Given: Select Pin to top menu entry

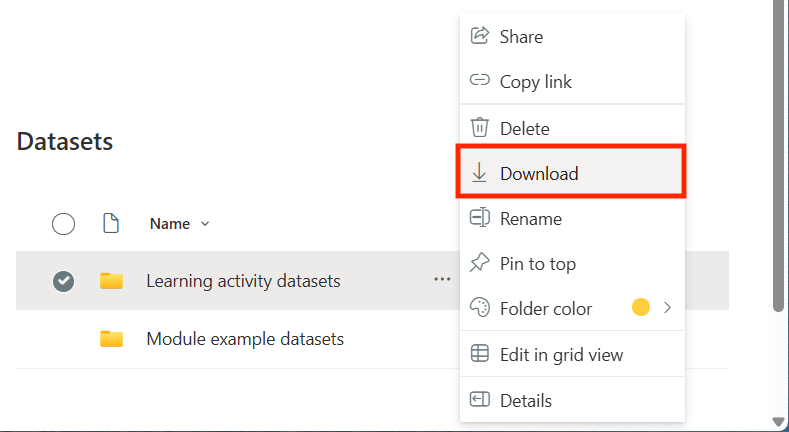Looking at the screenshot, I should tap(537, 264).
